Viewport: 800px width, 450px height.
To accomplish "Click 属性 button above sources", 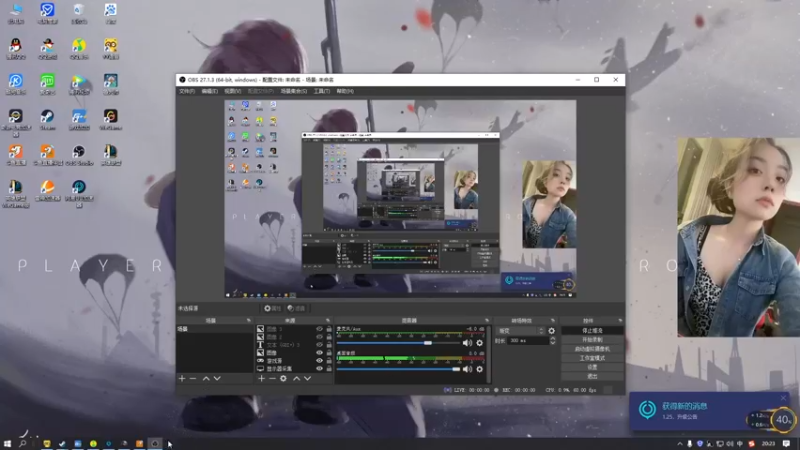I will pos(272,308).
